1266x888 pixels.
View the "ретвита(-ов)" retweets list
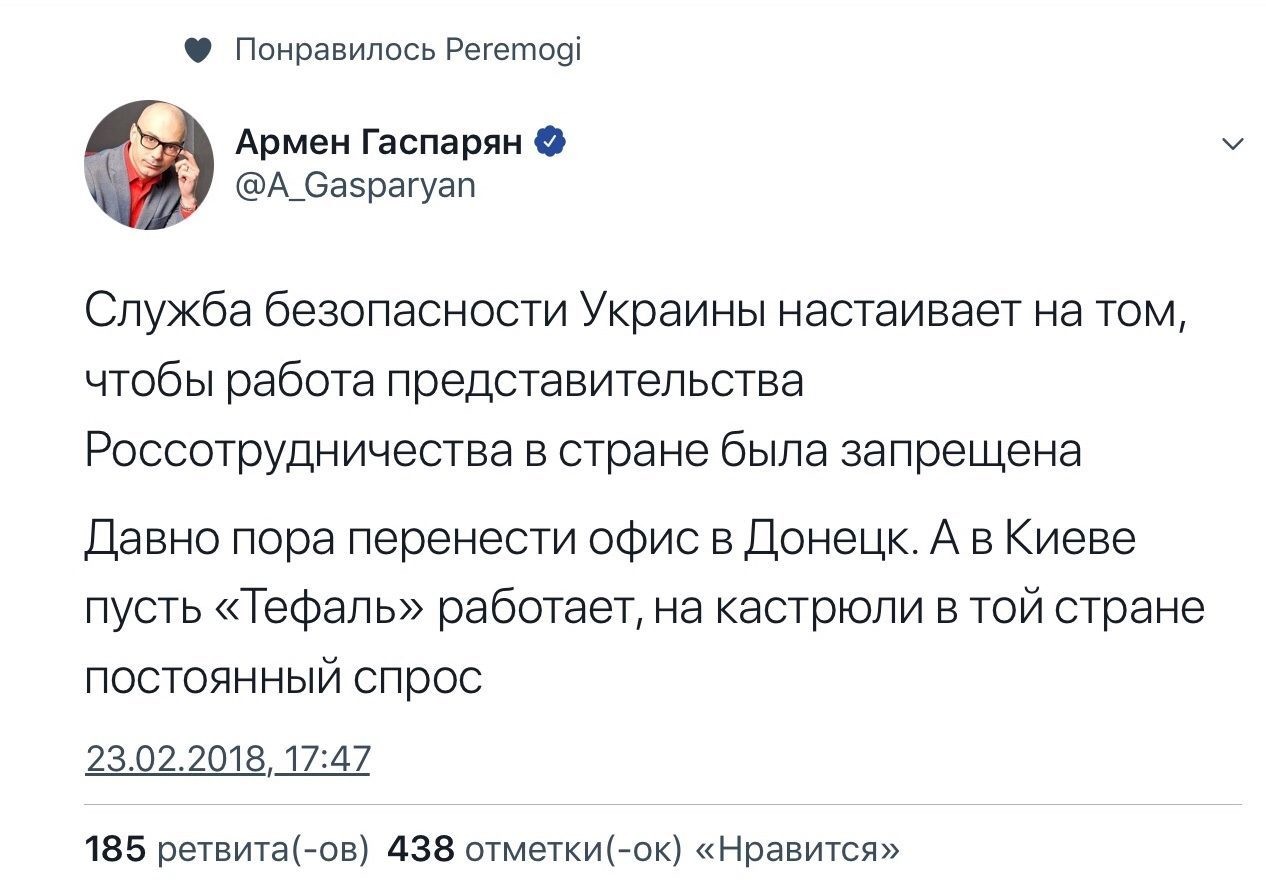pos(264,850)
